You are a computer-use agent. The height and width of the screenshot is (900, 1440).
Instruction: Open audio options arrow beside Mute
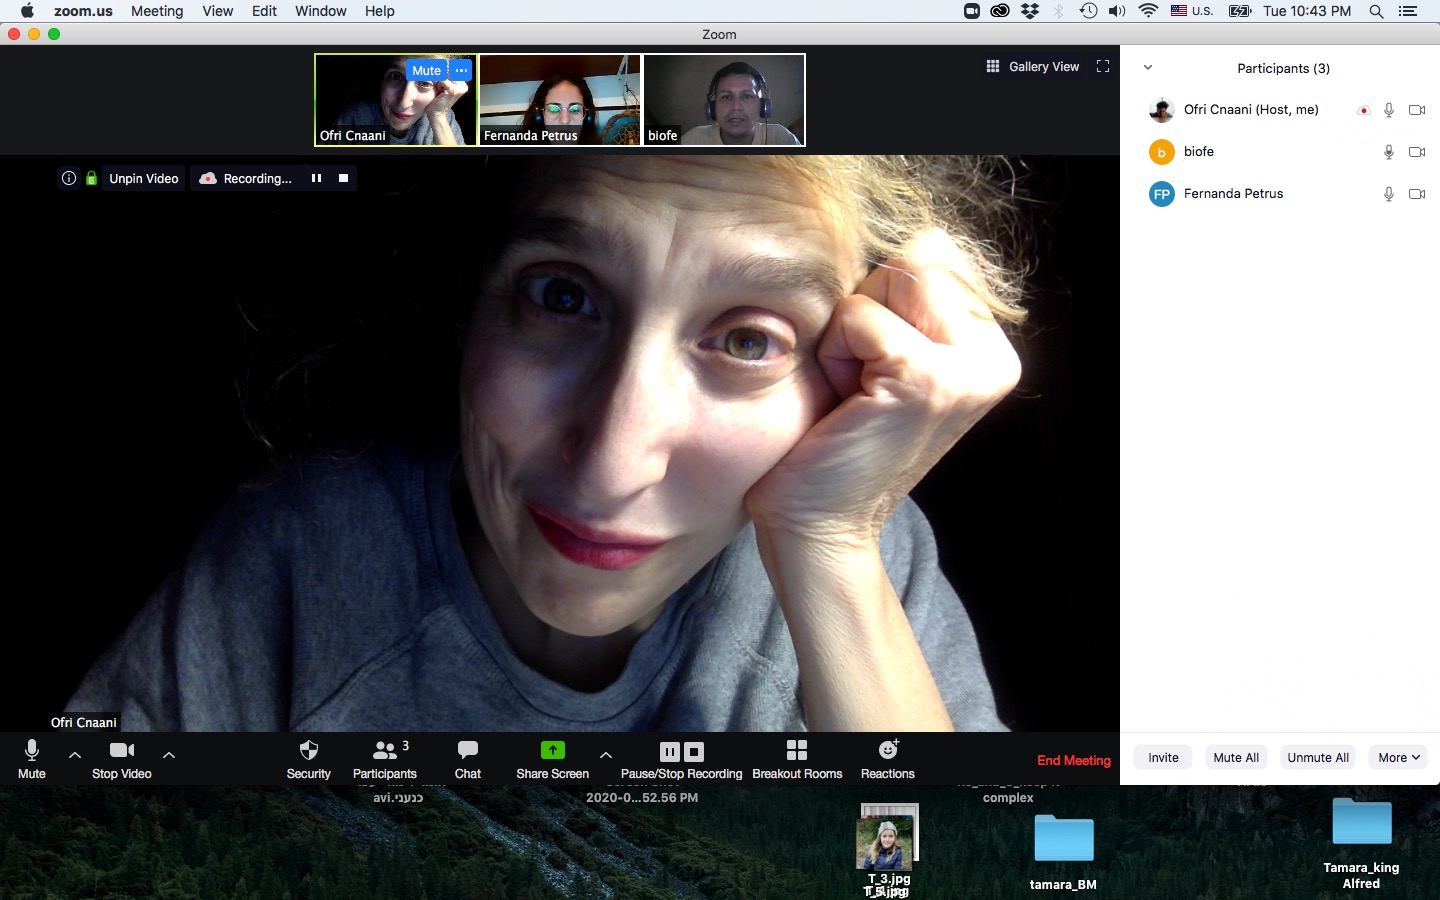pos(75,755)
